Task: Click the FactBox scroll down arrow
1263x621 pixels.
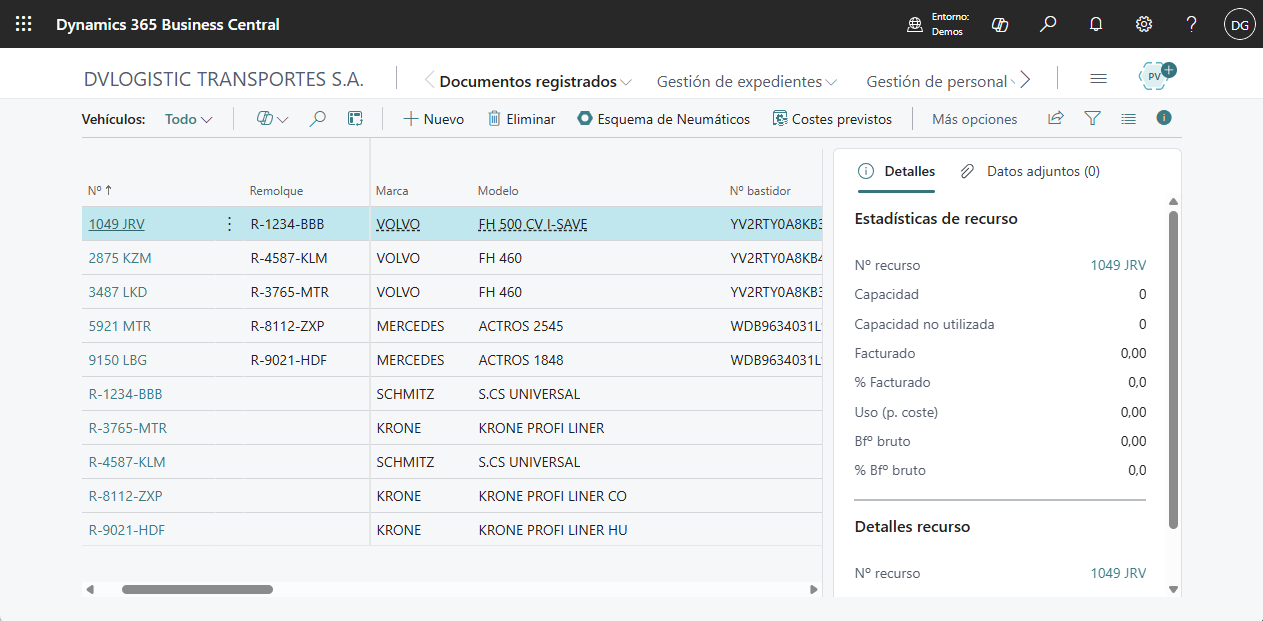Action: [x=1174, y=590]
